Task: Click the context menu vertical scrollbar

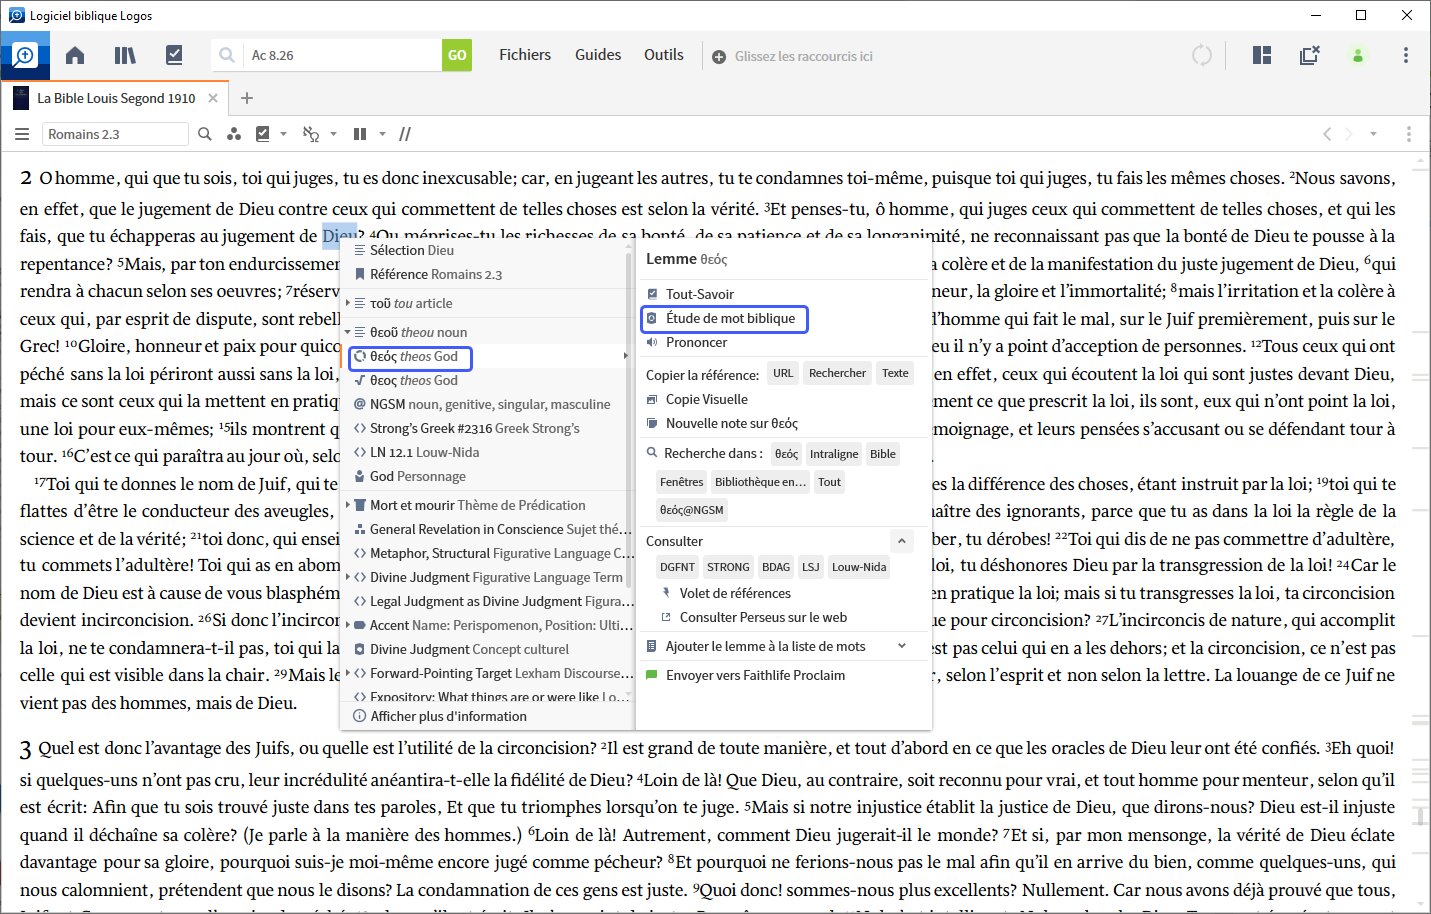Action: point(630,420)
